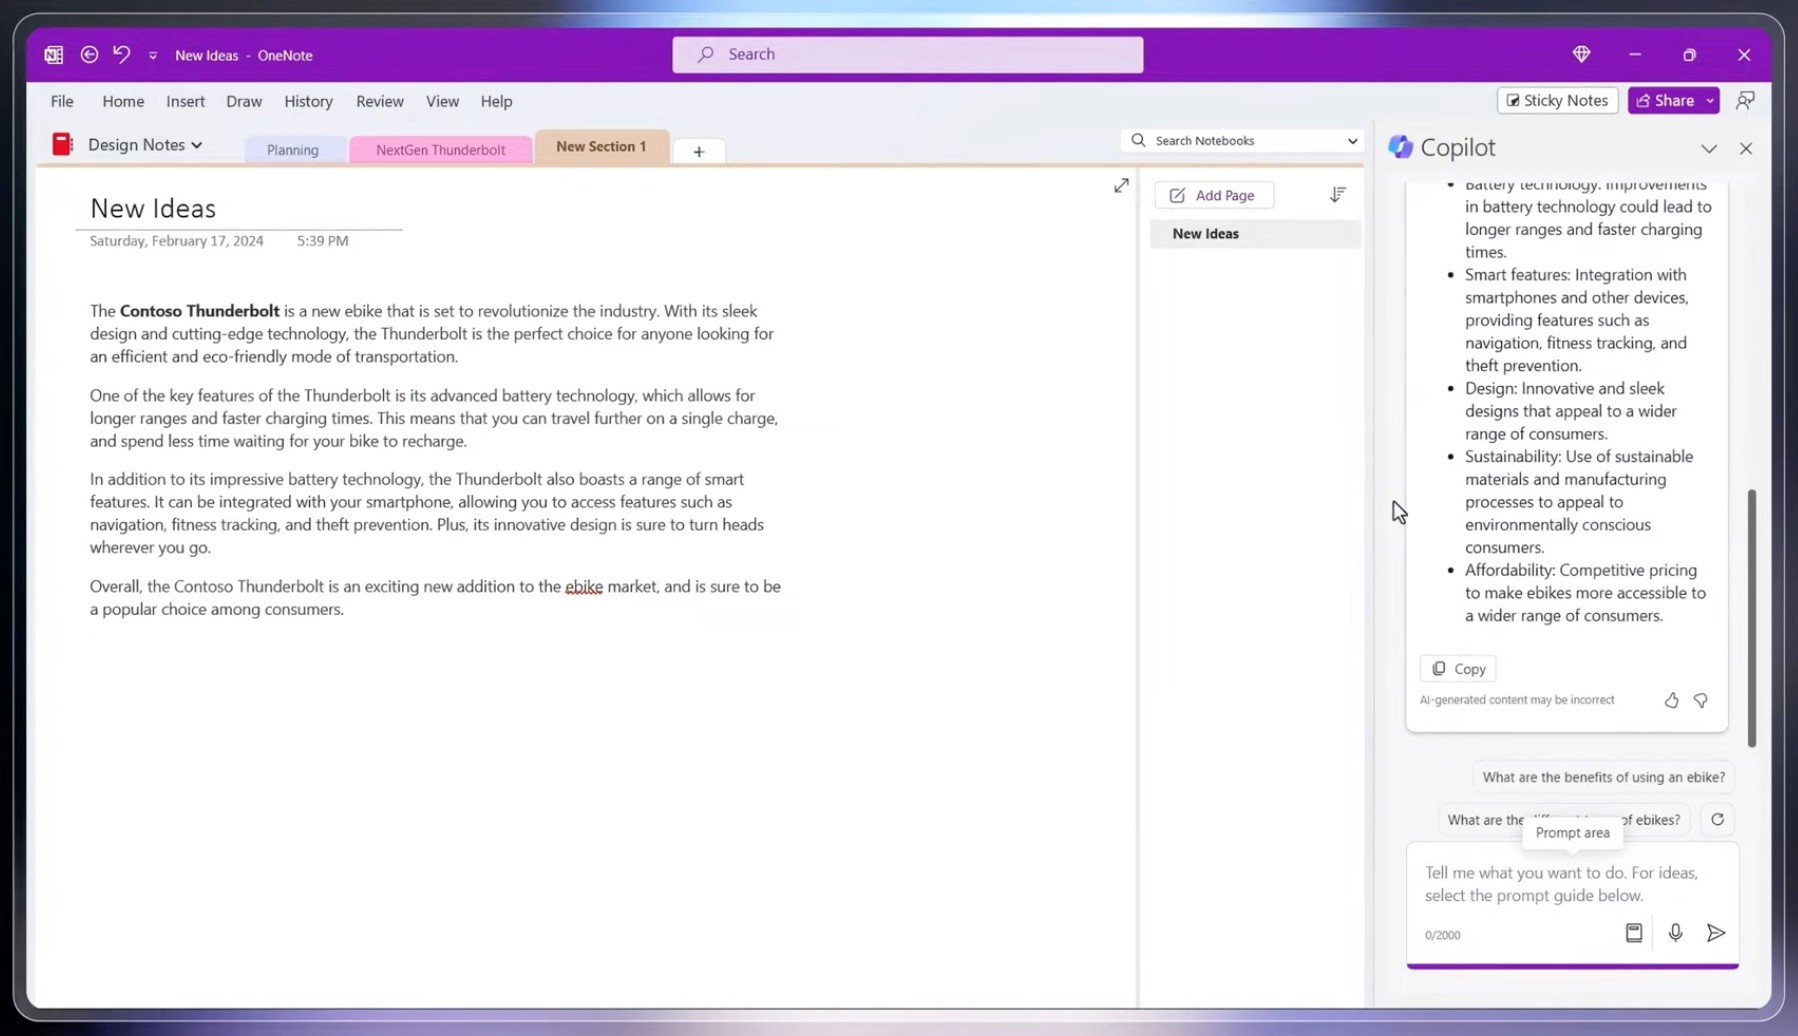Open the Review ribbon tab

pyautogui.click(x=379, y=101)
